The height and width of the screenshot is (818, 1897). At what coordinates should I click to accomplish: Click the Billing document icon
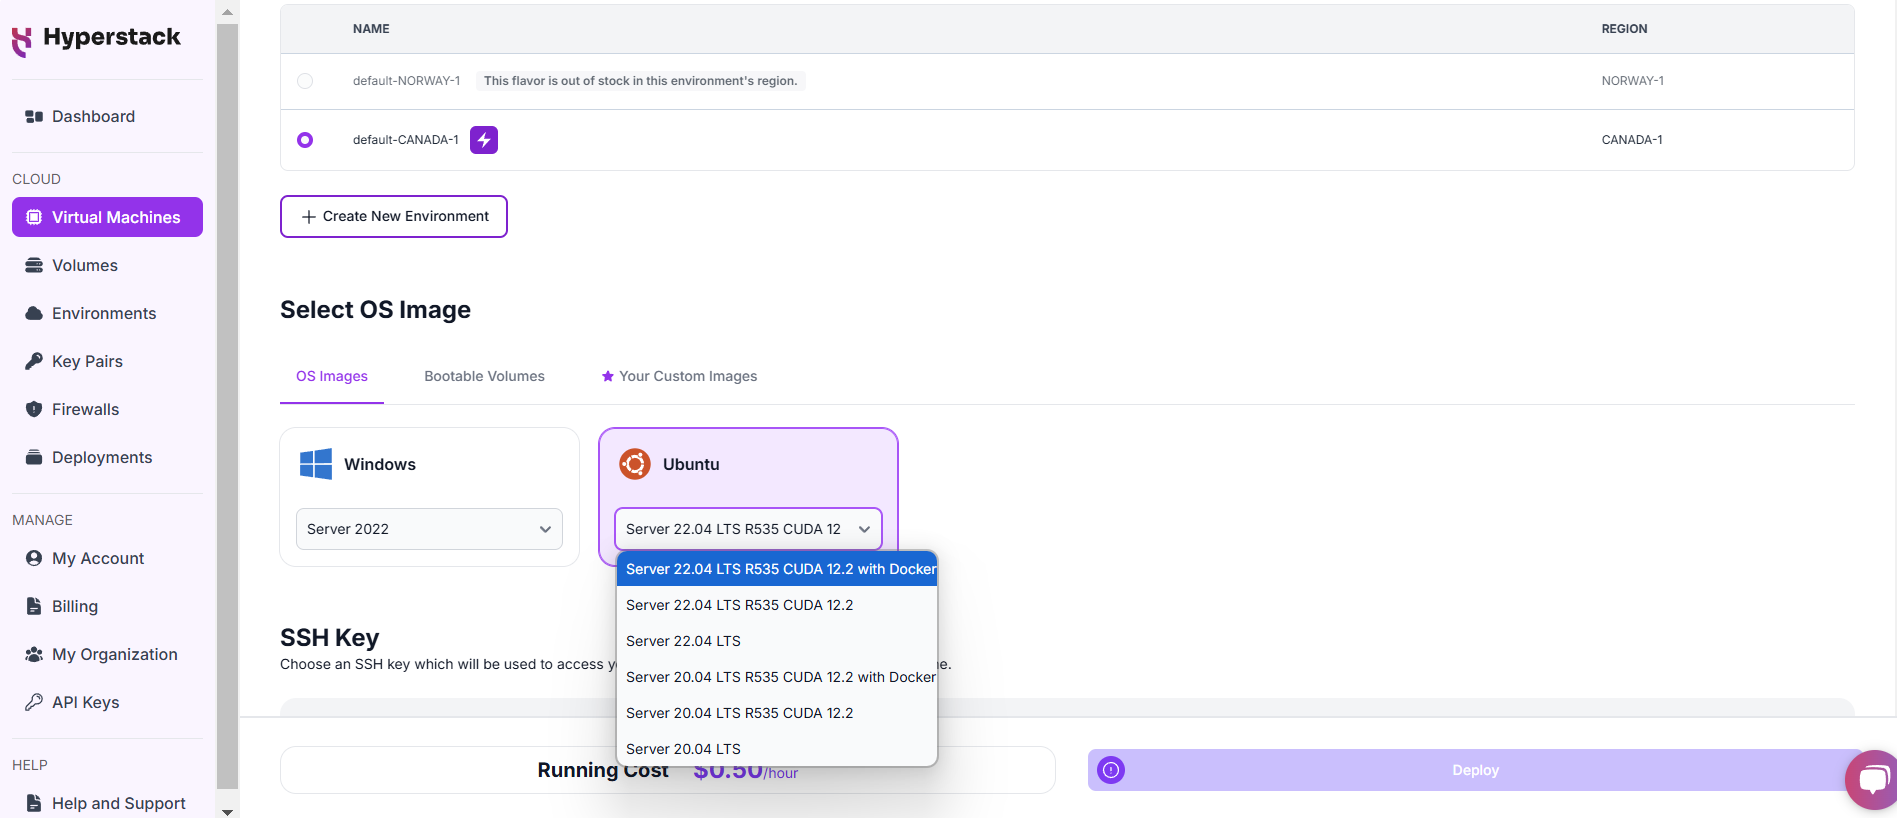[x=34, y=606]
